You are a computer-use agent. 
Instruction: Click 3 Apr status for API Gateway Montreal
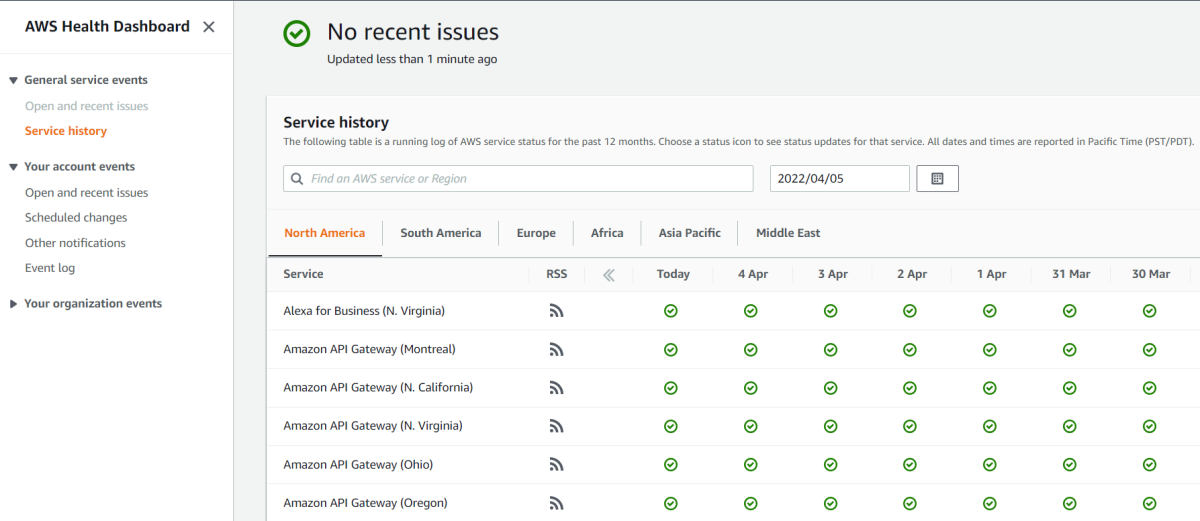tap(831, 350)
